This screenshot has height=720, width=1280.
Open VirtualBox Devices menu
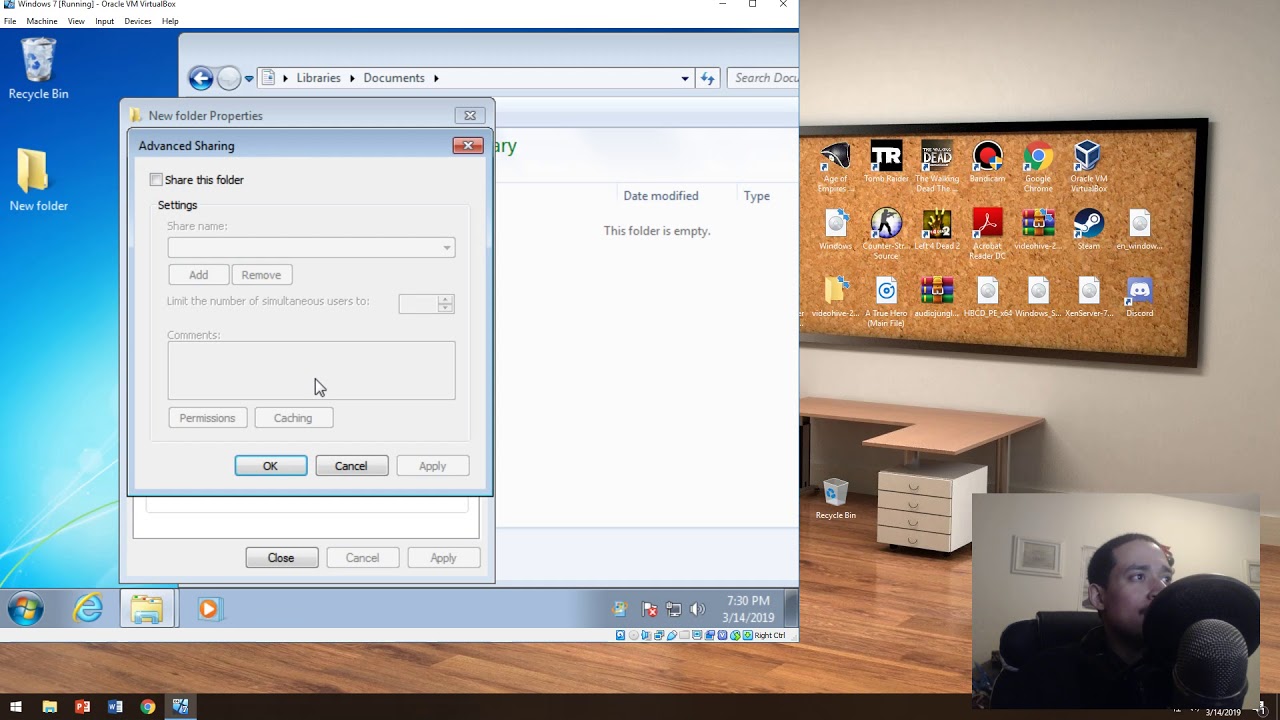click(x=138, y=21)
